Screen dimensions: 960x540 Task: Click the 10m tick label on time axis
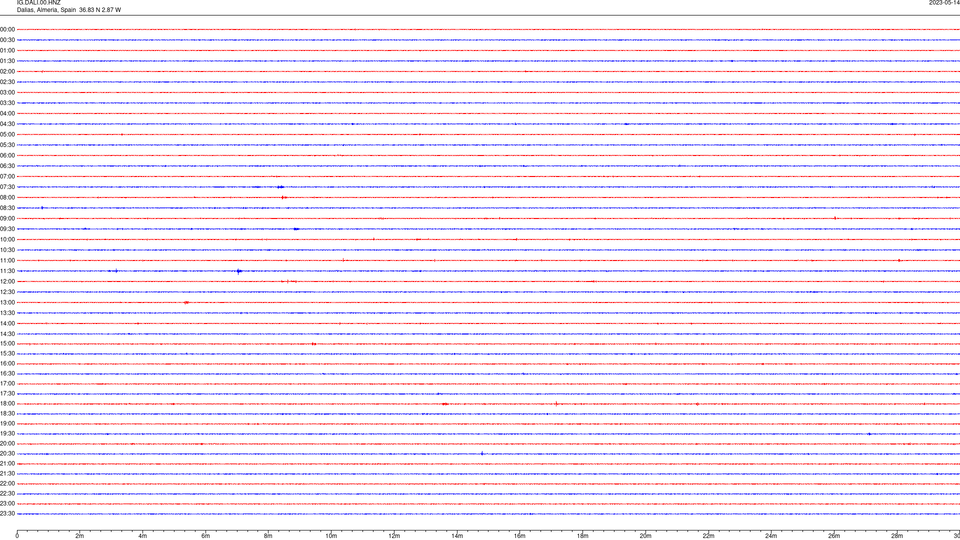[331, 536]
